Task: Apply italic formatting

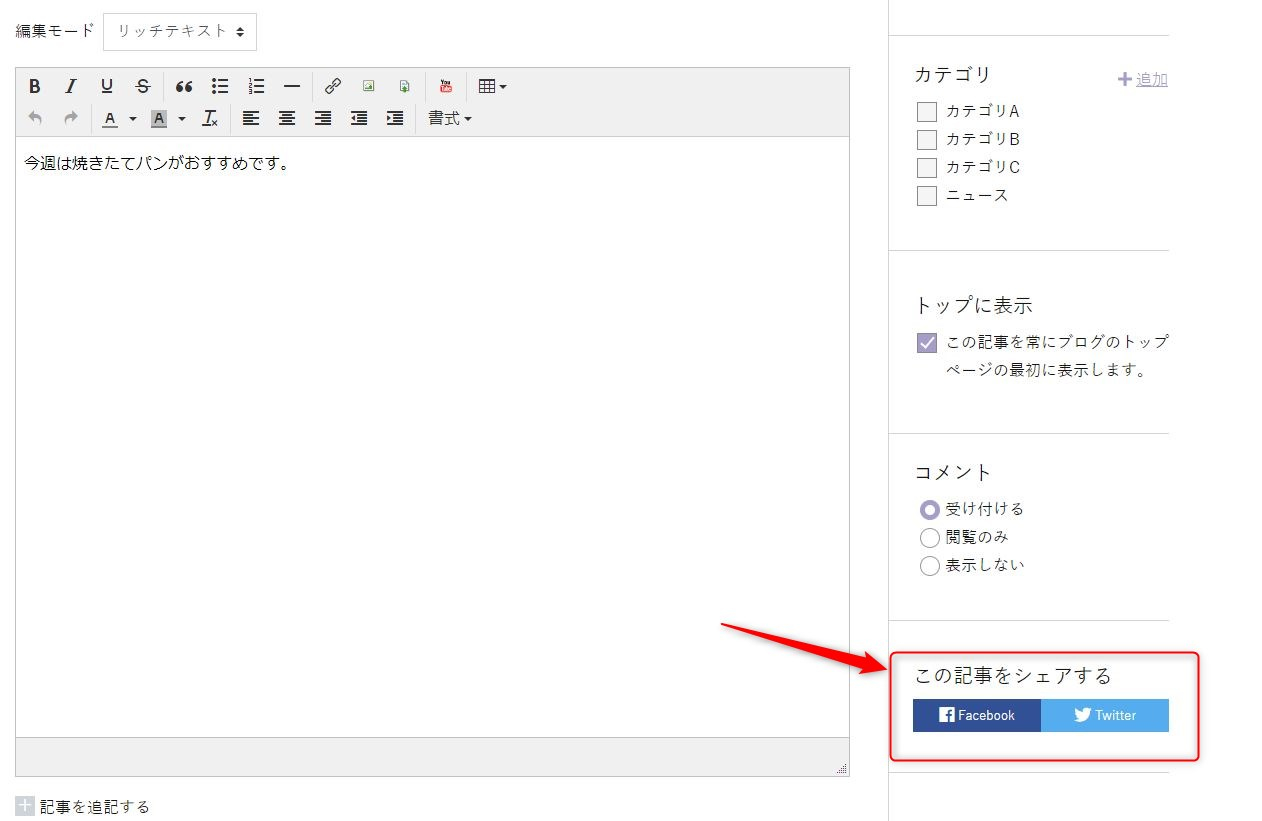Action: click(71, 86)
